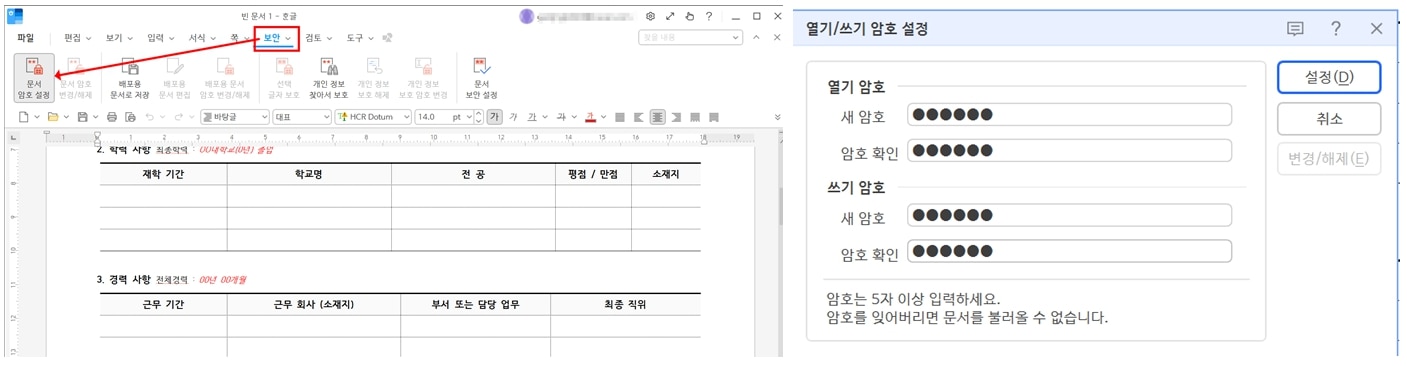Click the new document icon
Screen dimensions: 1407x366
[24, 117]
